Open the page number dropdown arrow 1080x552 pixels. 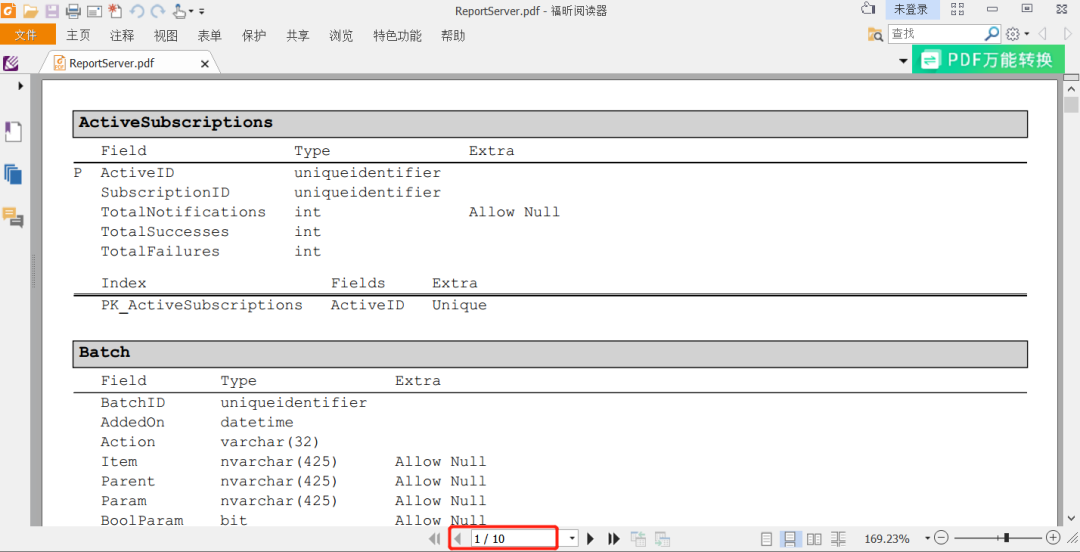click(x=571, y=538)
